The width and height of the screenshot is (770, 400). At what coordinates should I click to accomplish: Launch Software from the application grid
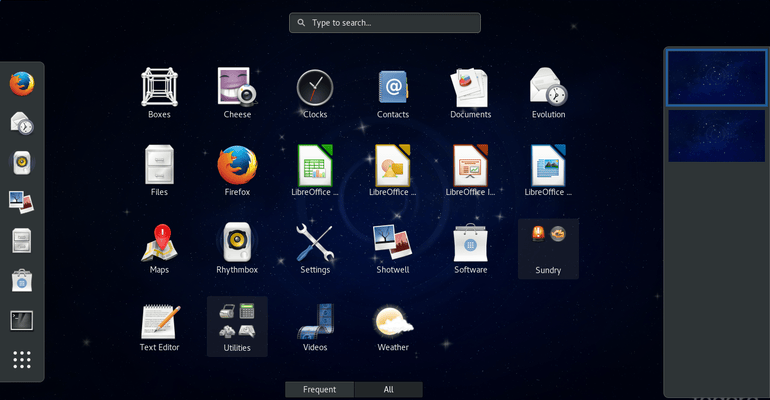[470, 248]
